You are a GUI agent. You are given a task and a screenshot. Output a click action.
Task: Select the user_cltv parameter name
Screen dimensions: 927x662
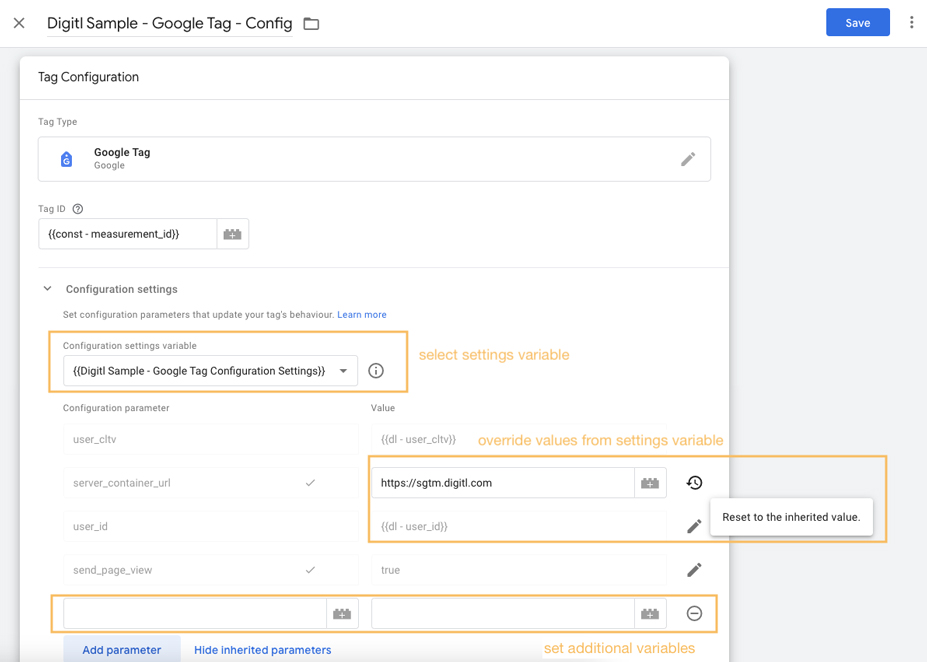click(210, 439)
